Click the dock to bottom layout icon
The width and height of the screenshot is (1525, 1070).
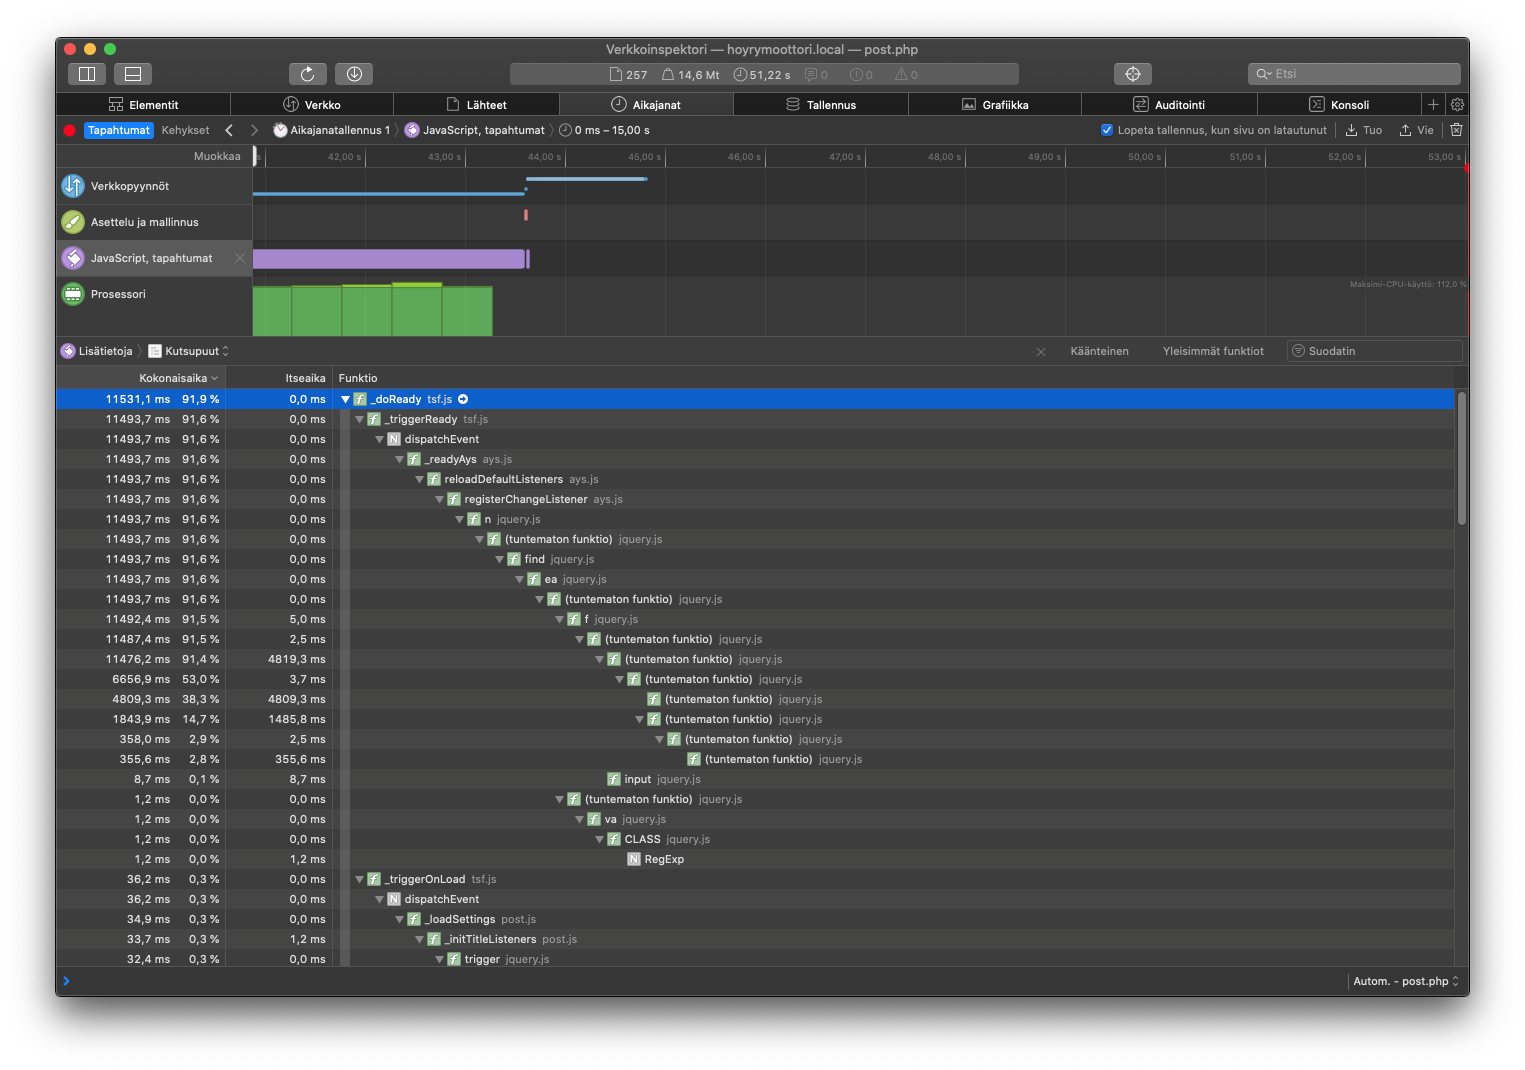coord(133,74)
